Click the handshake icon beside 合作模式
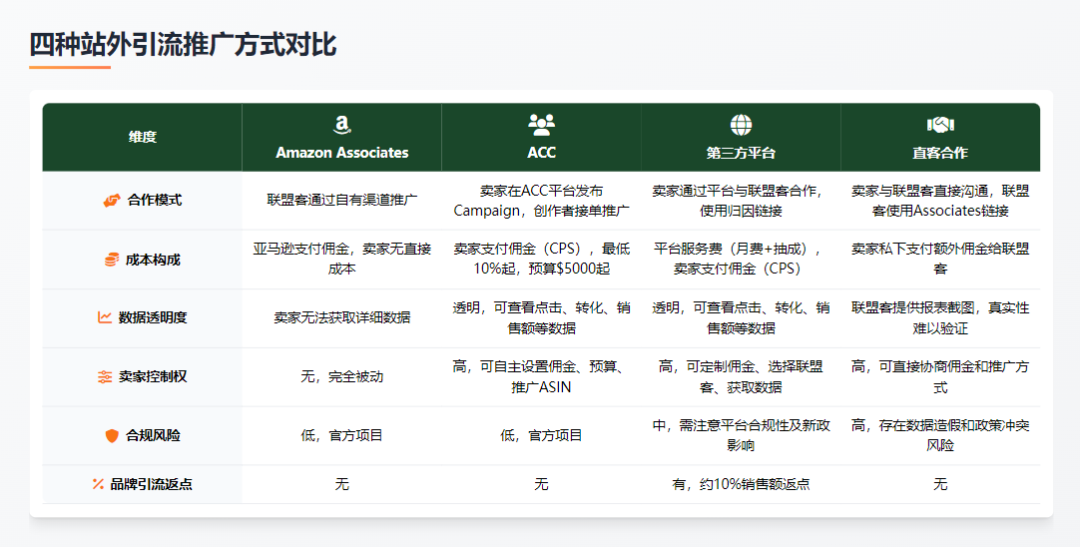The height and width of the screenshot is (547, 1080). pyautogui.click(x=112, y=200)
